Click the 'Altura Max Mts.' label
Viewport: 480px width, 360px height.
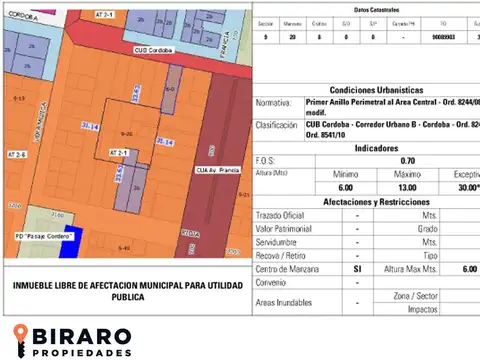[x=410, y=269]
